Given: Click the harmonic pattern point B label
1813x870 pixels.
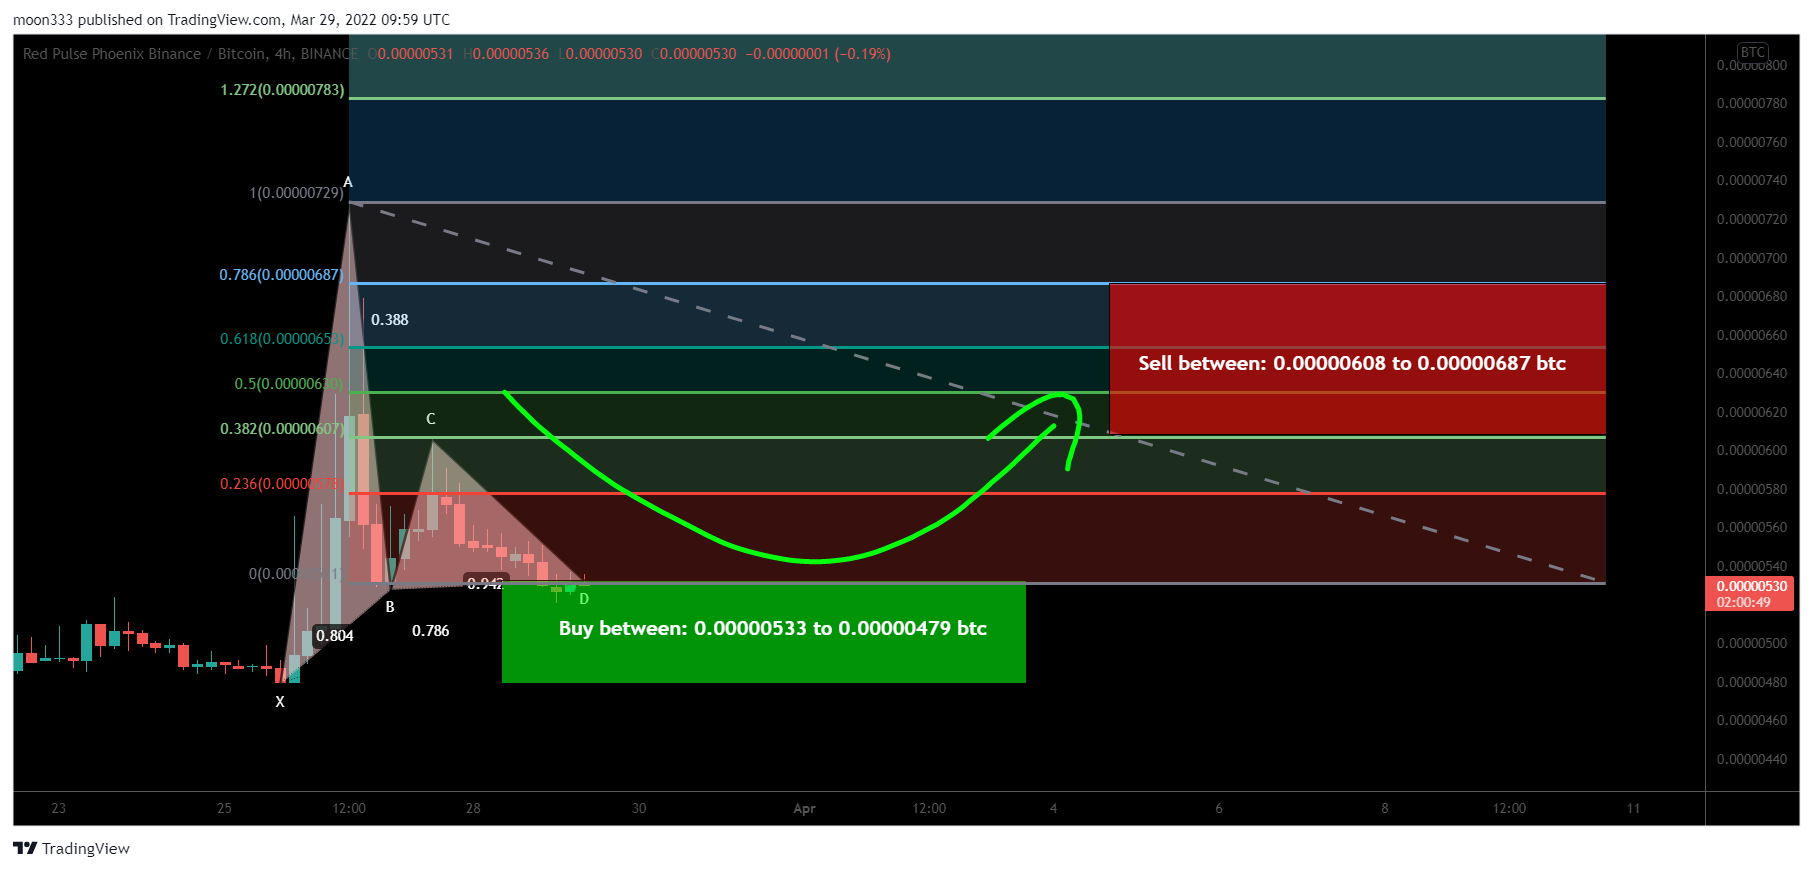Looking at the screenshot, I should pos(390,607).
